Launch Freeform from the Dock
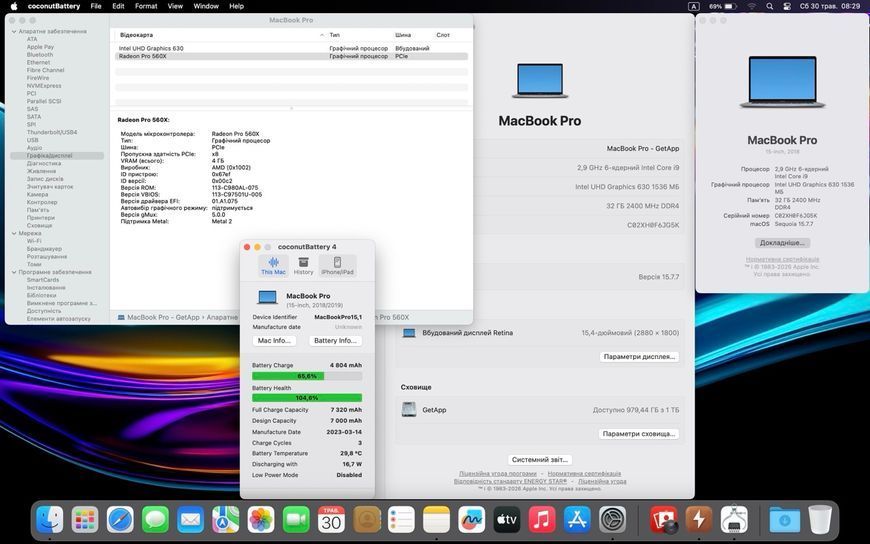 coord(472,520)
